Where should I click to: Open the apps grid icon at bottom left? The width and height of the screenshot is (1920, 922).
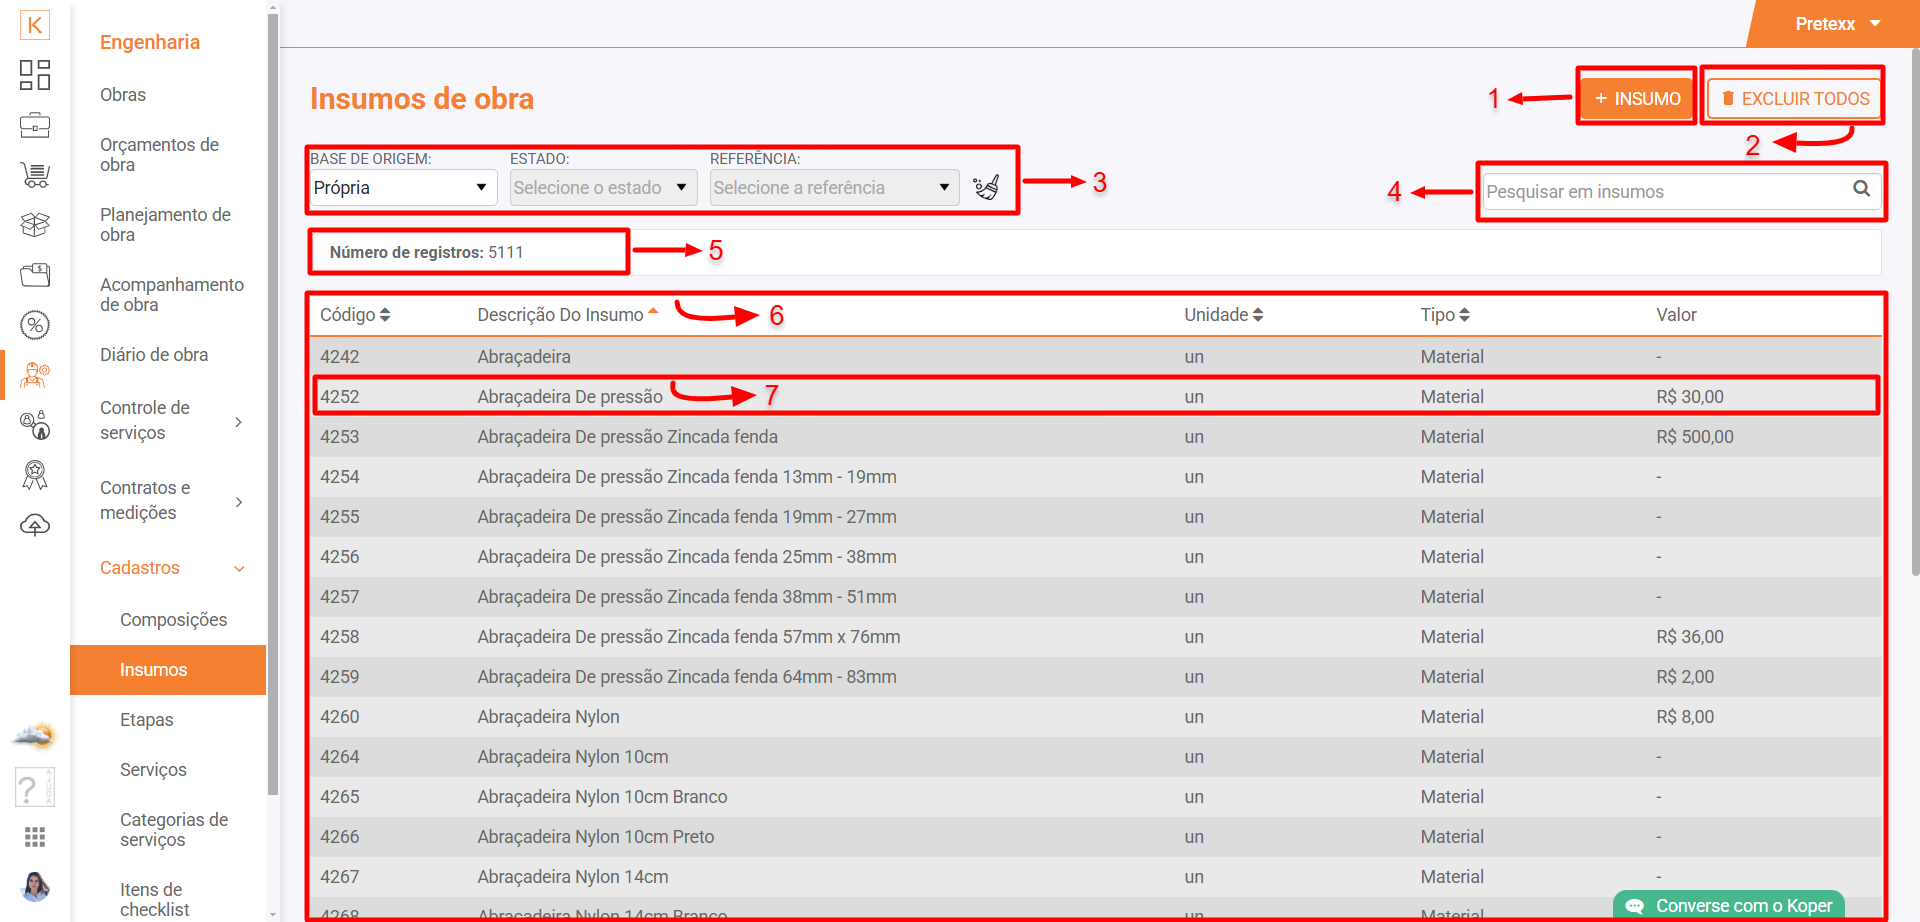click(x=35, y=837)
